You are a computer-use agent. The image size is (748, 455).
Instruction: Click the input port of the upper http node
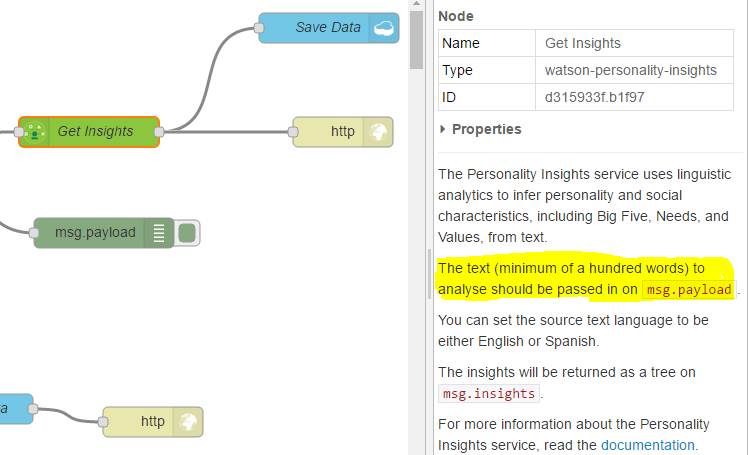click(x=293, y=132)
